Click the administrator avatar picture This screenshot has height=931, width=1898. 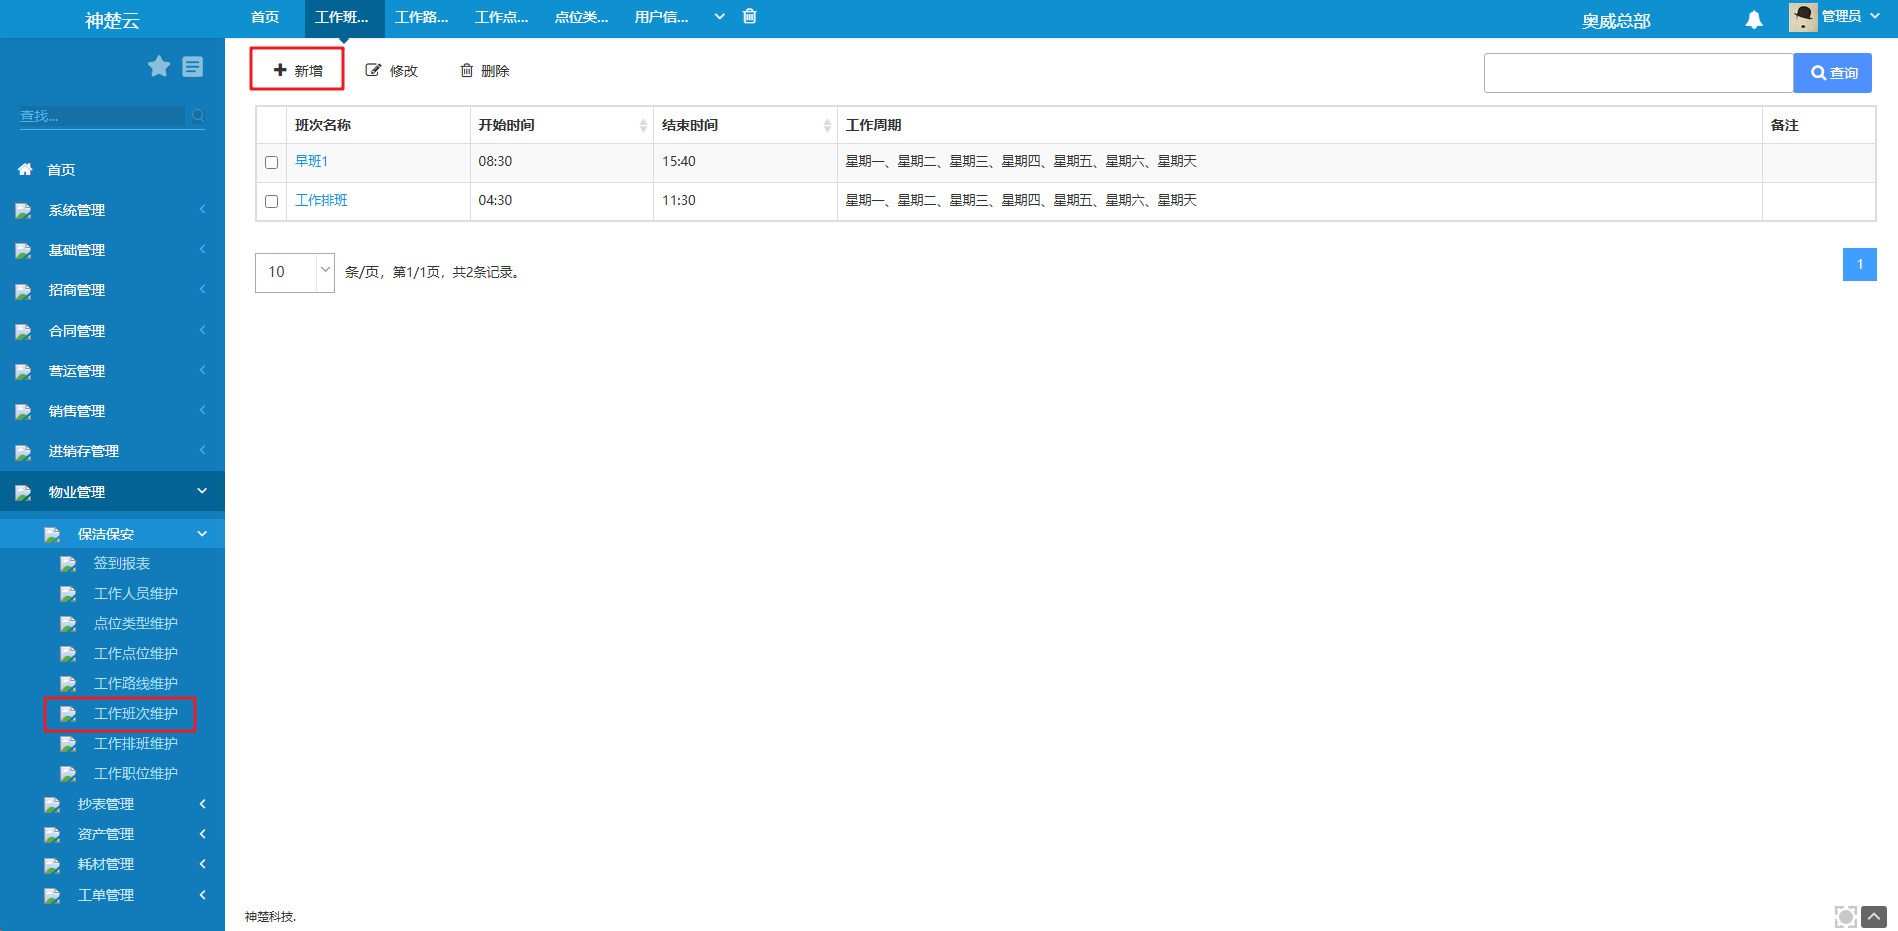click(1803, 17)
